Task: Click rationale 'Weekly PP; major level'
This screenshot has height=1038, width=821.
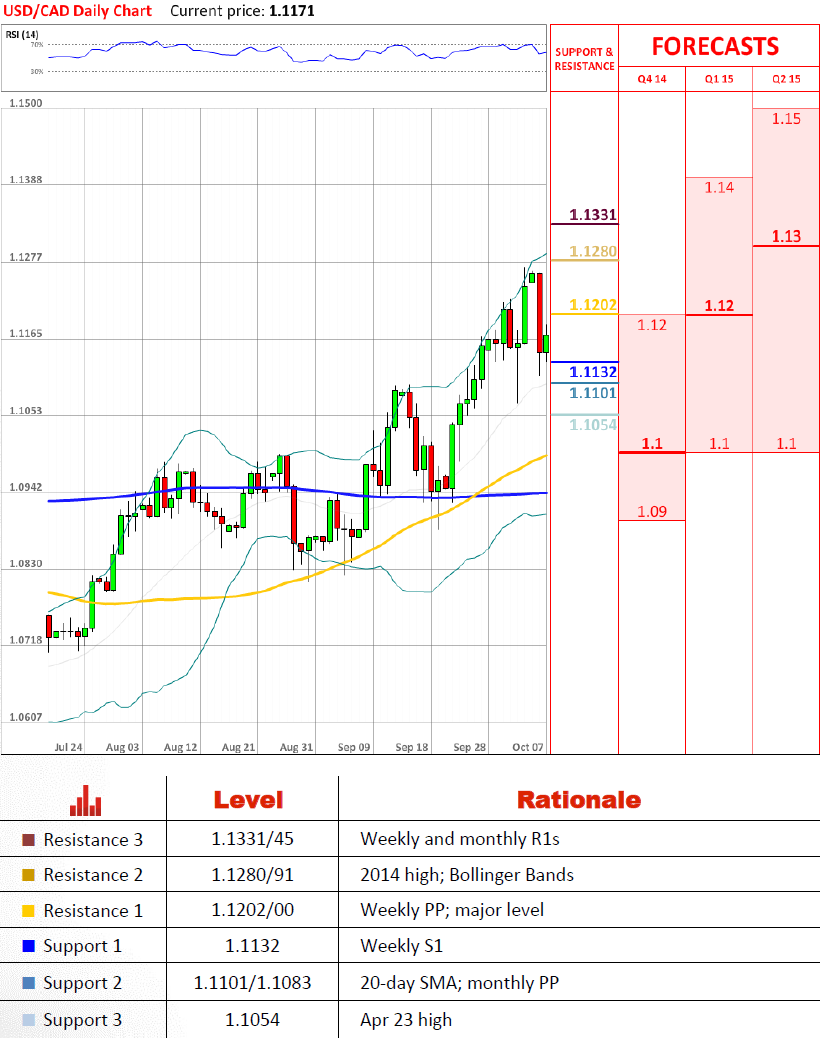Action: (x=452, y=910)
